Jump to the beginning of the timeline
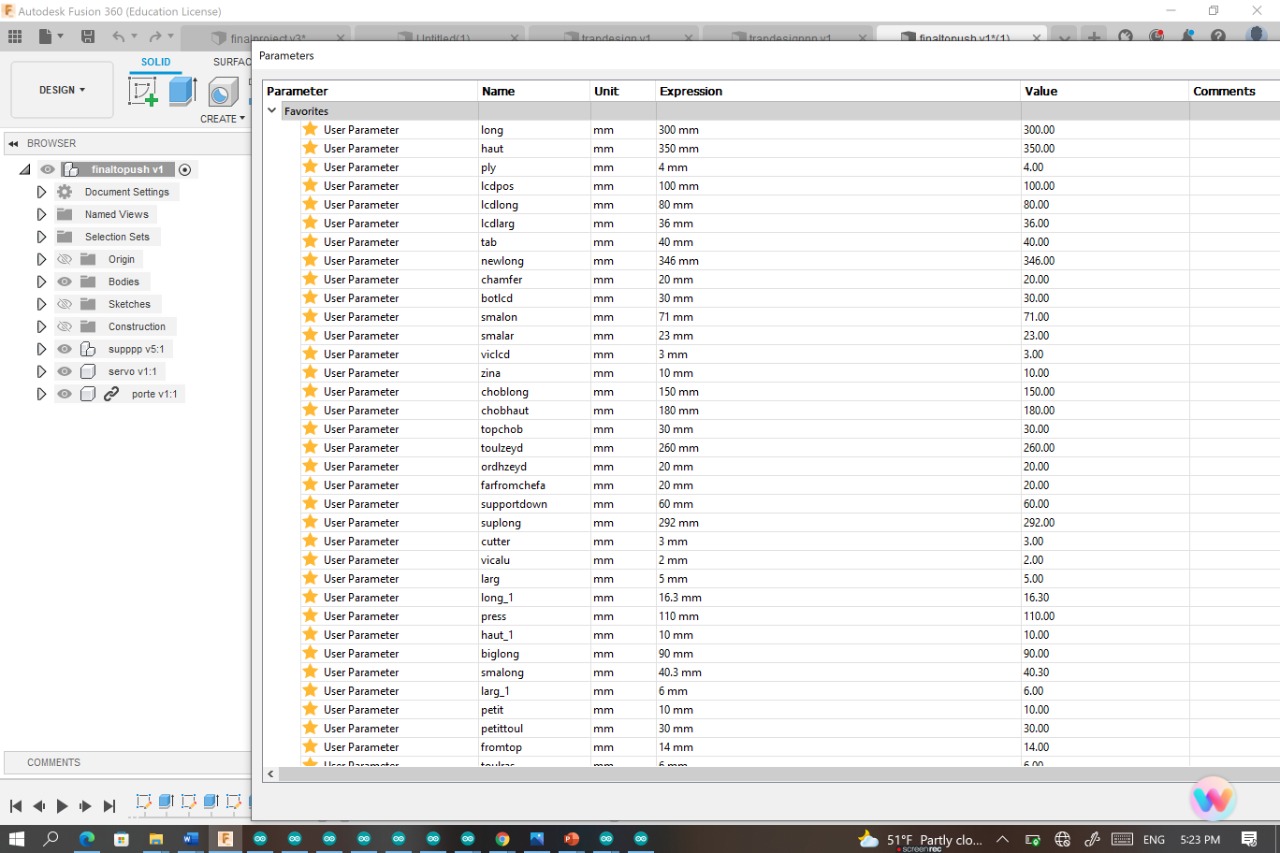The width and height of the screenshot is (1280, 853). pos(16,806)
